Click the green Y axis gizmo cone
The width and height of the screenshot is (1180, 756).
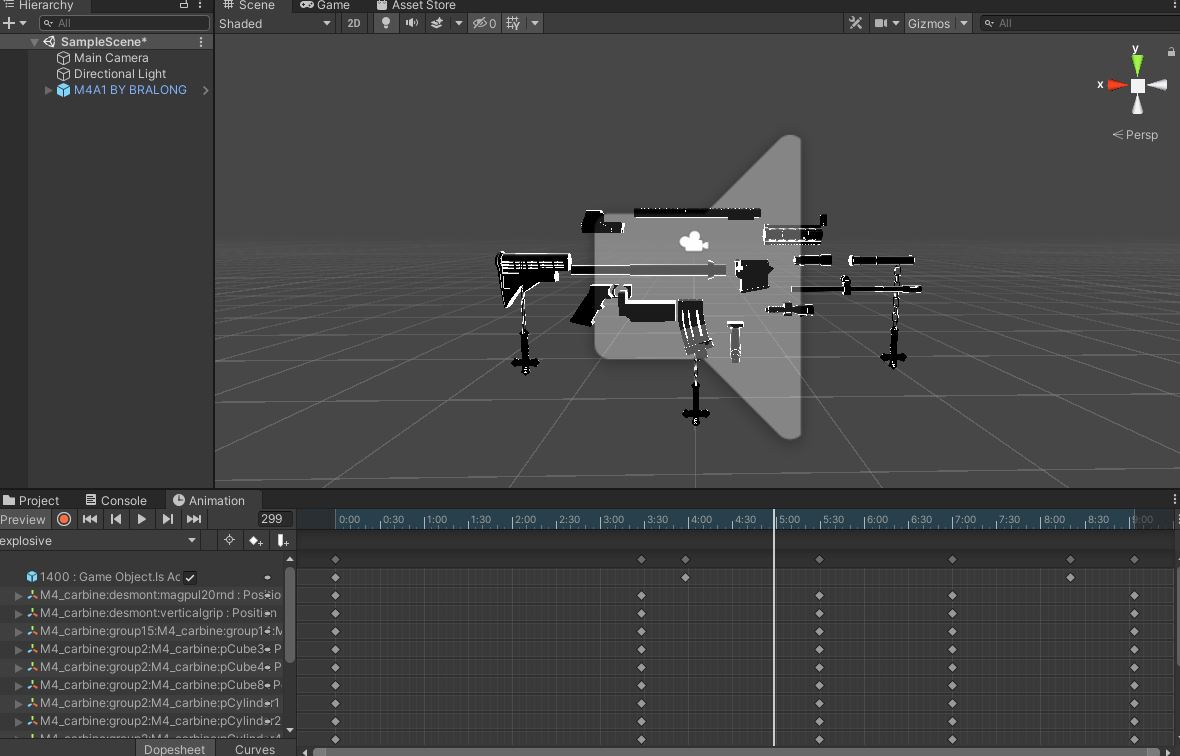(1137, 64)
